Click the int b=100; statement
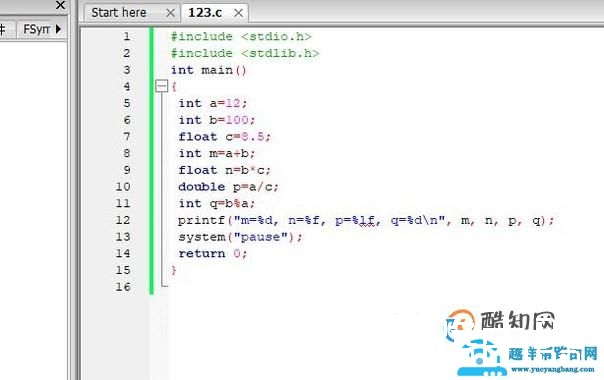The image size is (604, 380). click(x=216, y=120)
